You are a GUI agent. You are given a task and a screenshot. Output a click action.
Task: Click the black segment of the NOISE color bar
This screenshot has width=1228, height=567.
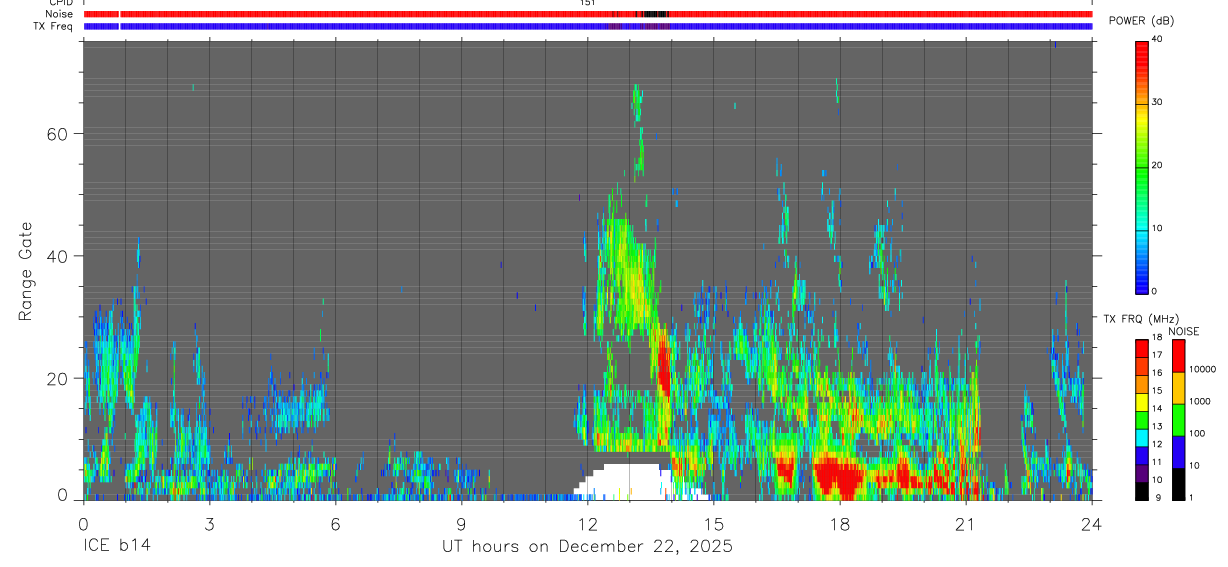point(1178,483)
